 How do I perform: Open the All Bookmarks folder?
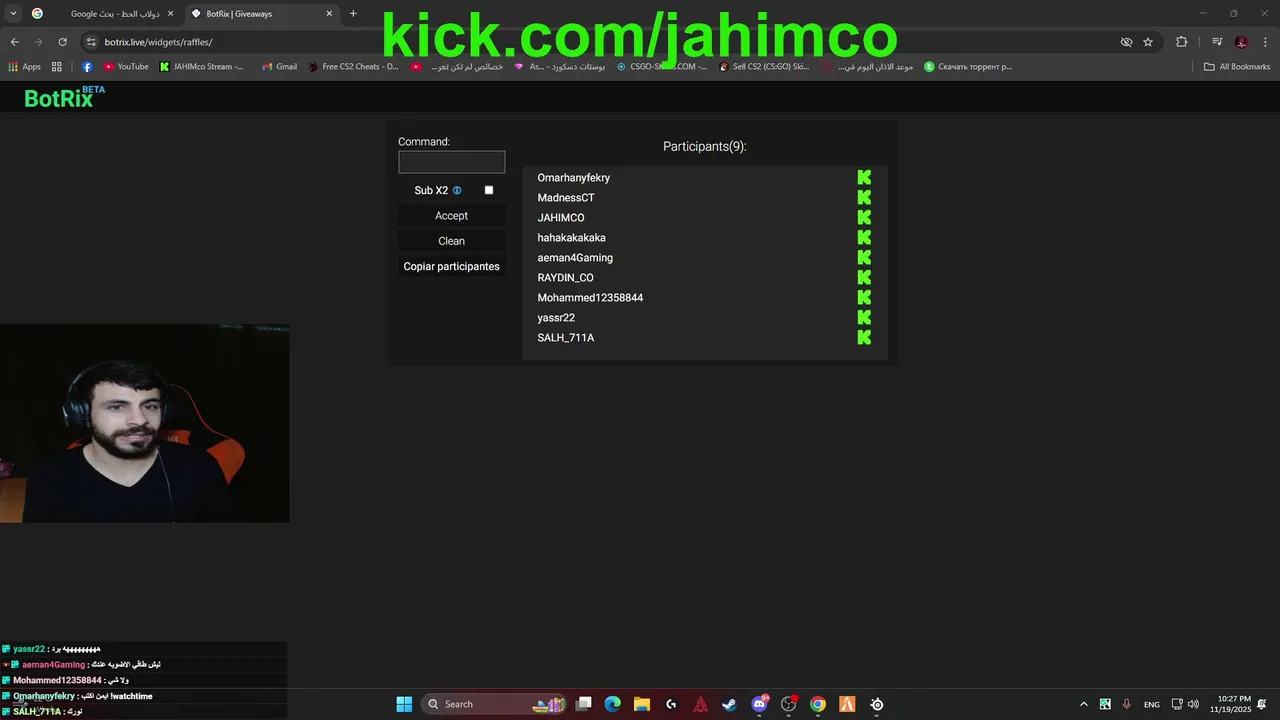coord(1237,67)
